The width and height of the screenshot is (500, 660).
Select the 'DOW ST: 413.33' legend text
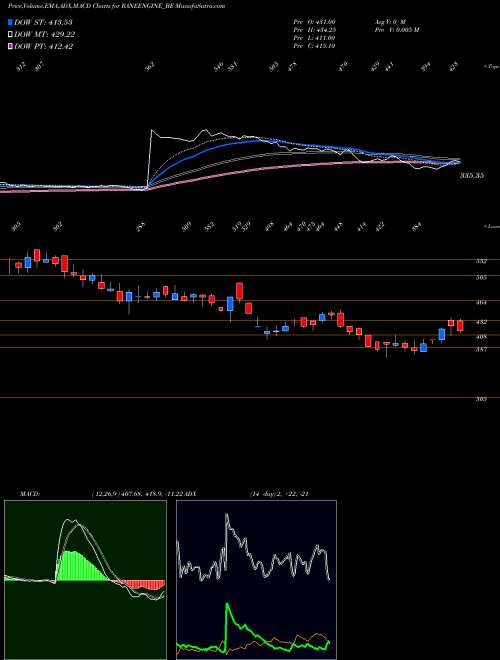coord(43,22)
